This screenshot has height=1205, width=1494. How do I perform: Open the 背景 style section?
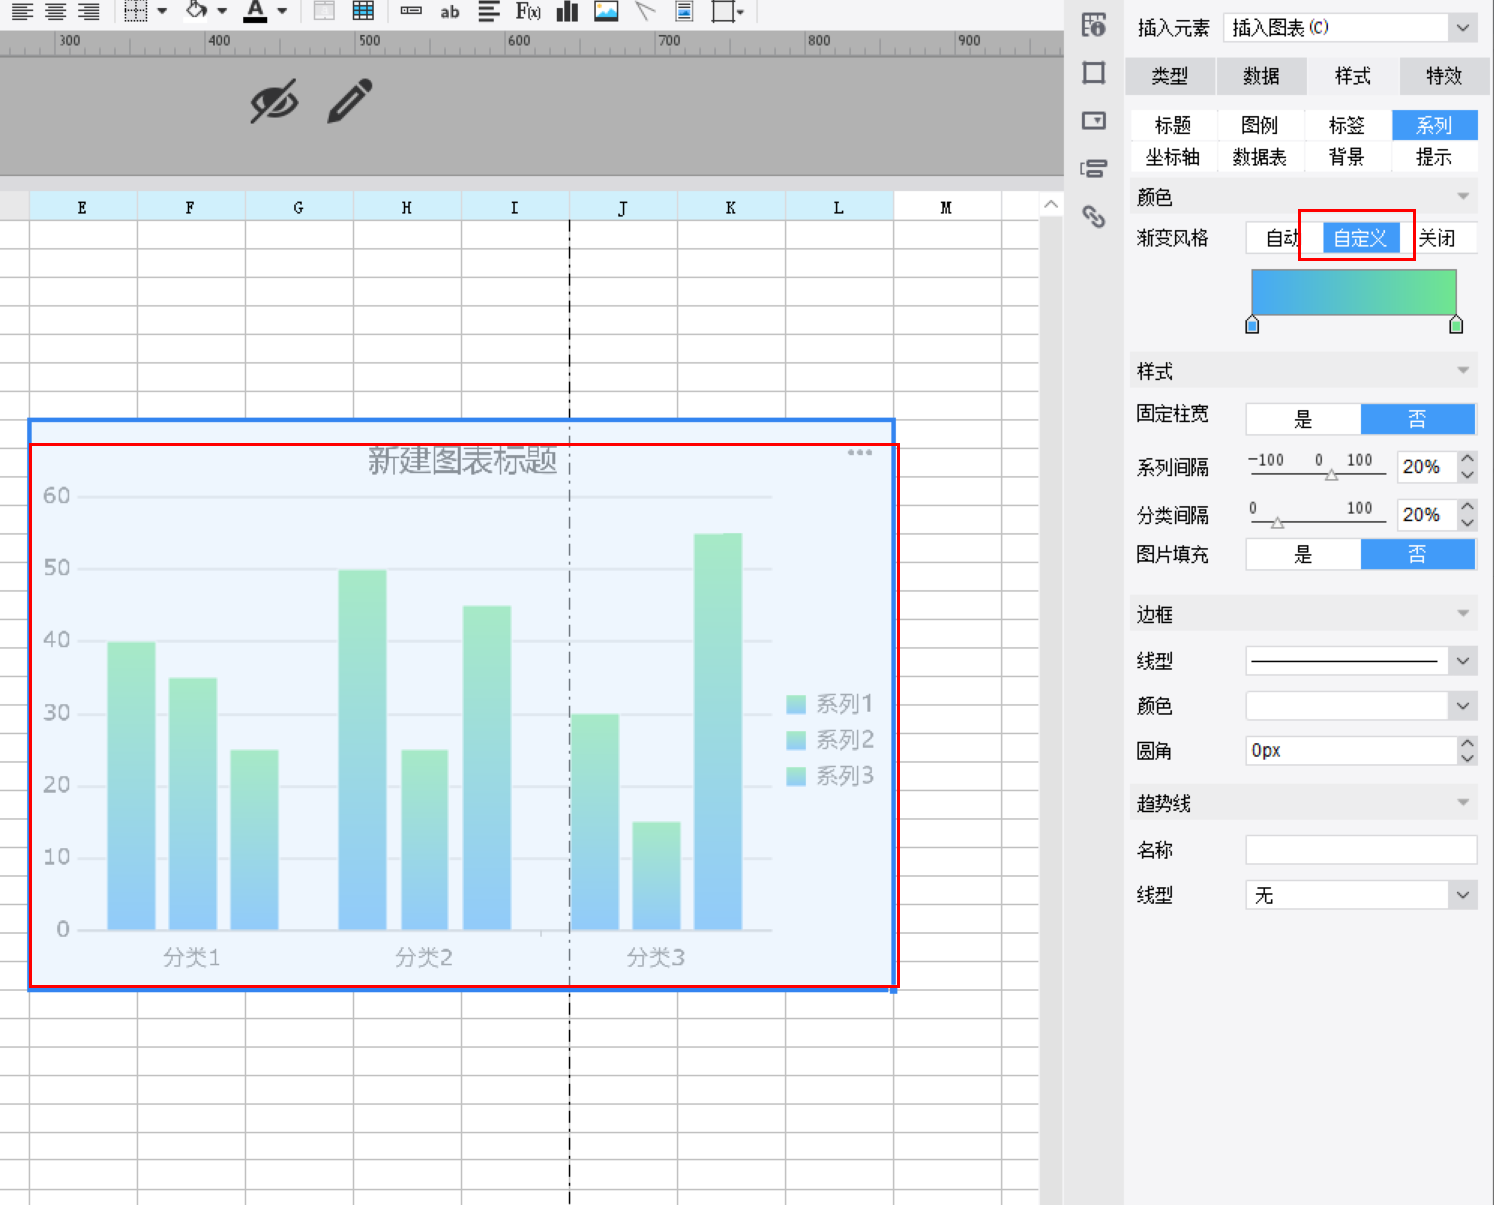point(1347,157)
